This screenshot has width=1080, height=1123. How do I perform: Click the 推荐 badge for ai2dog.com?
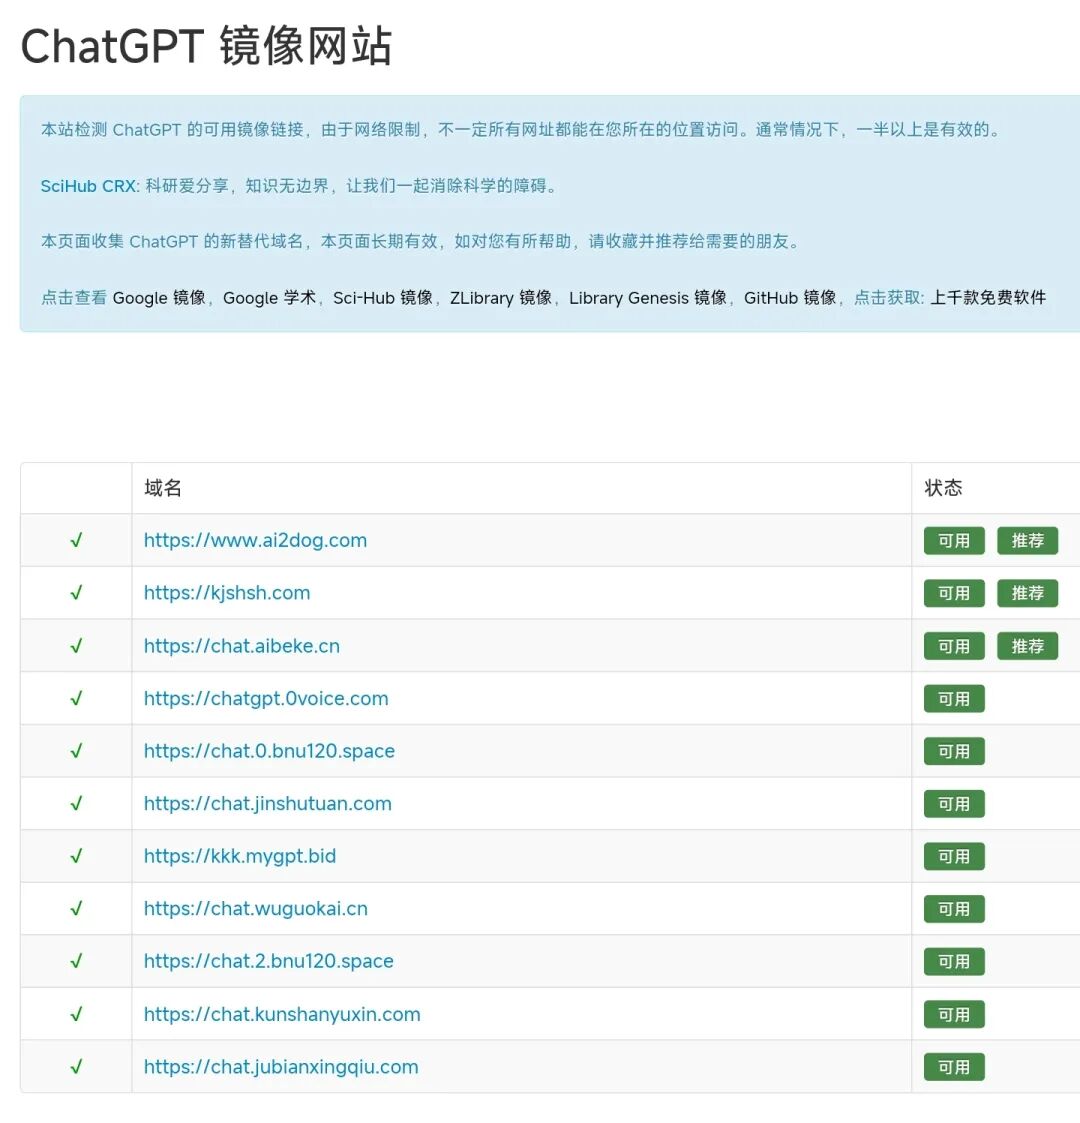click(1028, 541)
